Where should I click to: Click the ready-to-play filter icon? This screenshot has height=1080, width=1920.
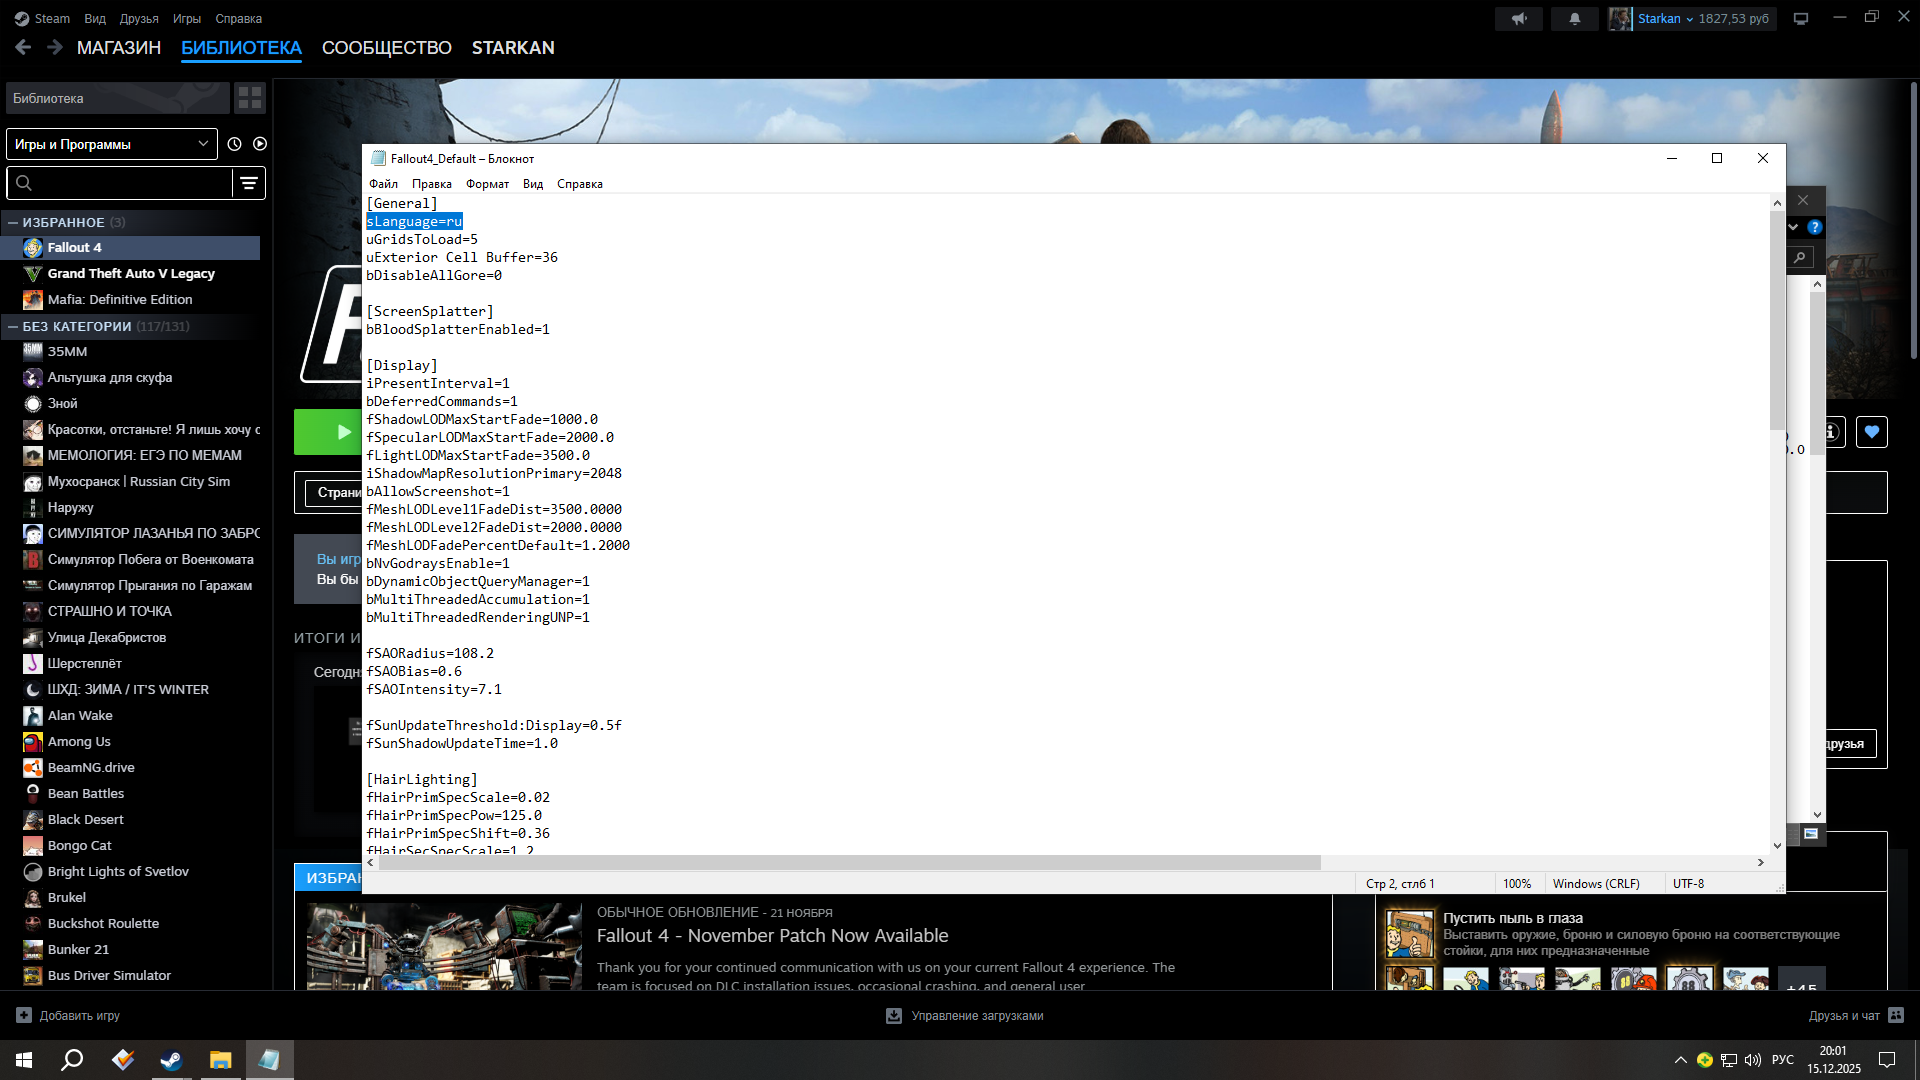click(260, 144)
